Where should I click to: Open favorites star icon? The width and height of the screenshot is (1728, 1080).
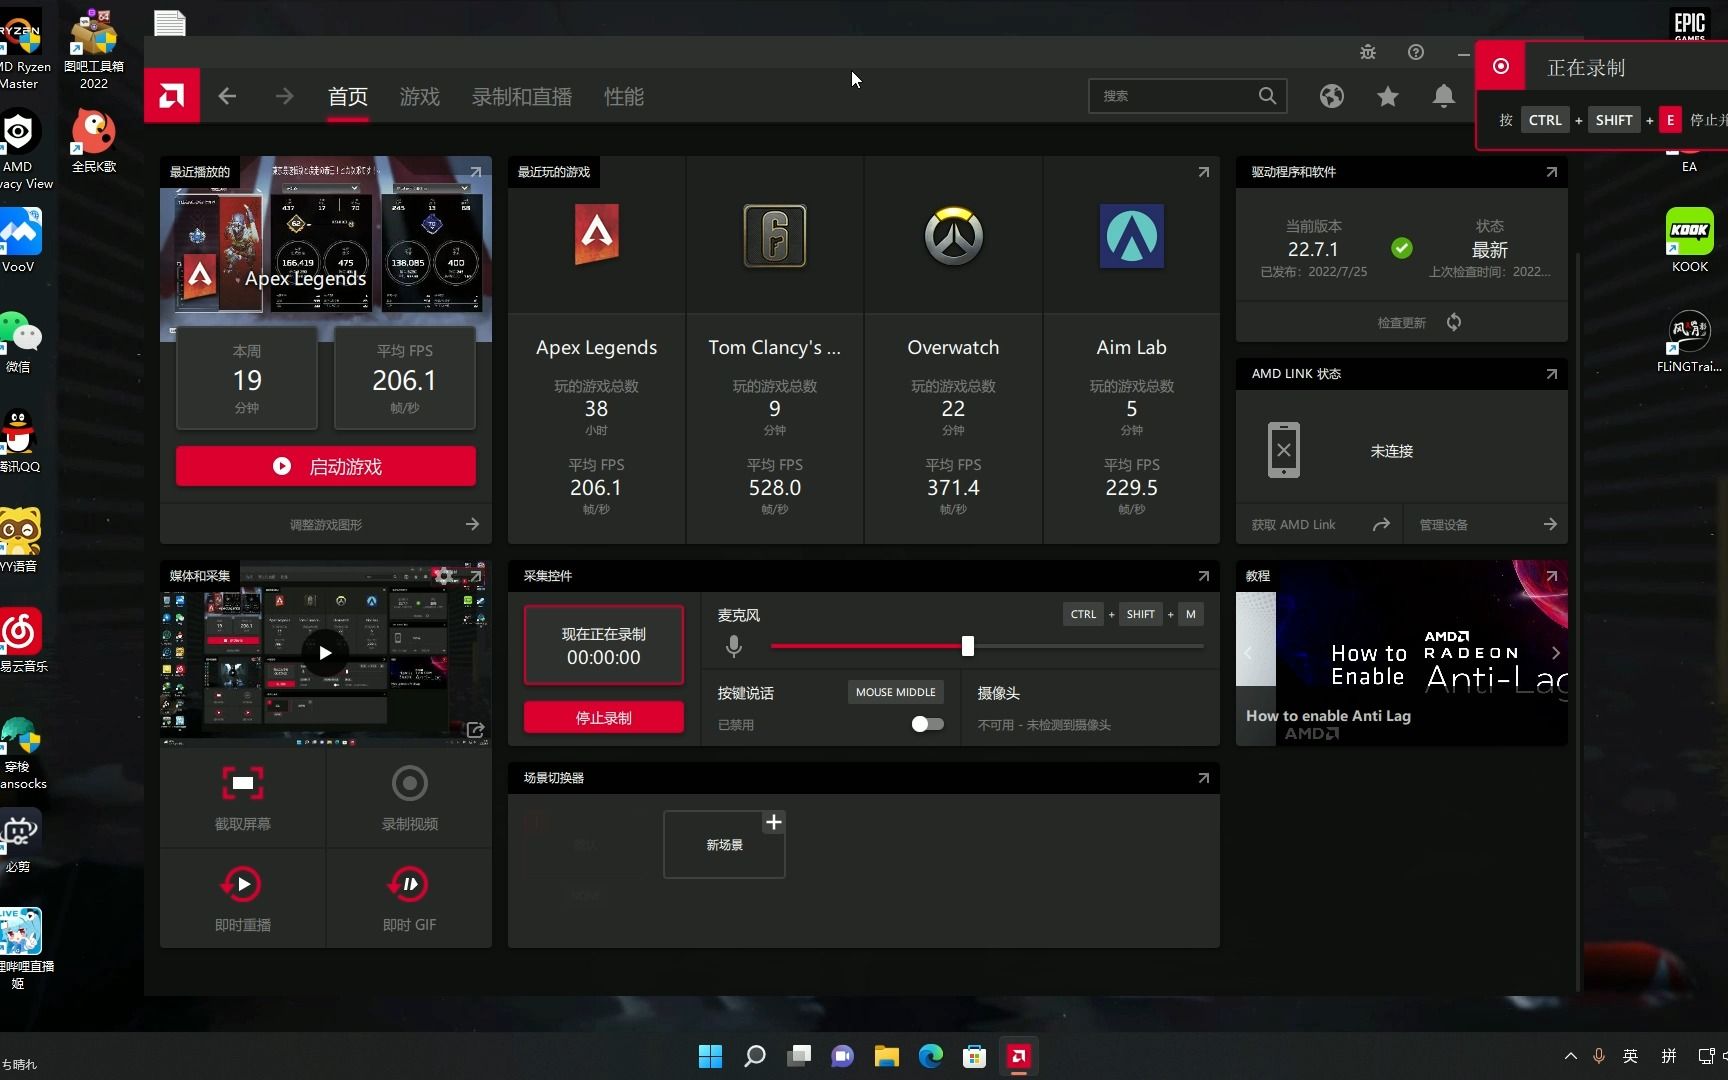coord(1387,96)
